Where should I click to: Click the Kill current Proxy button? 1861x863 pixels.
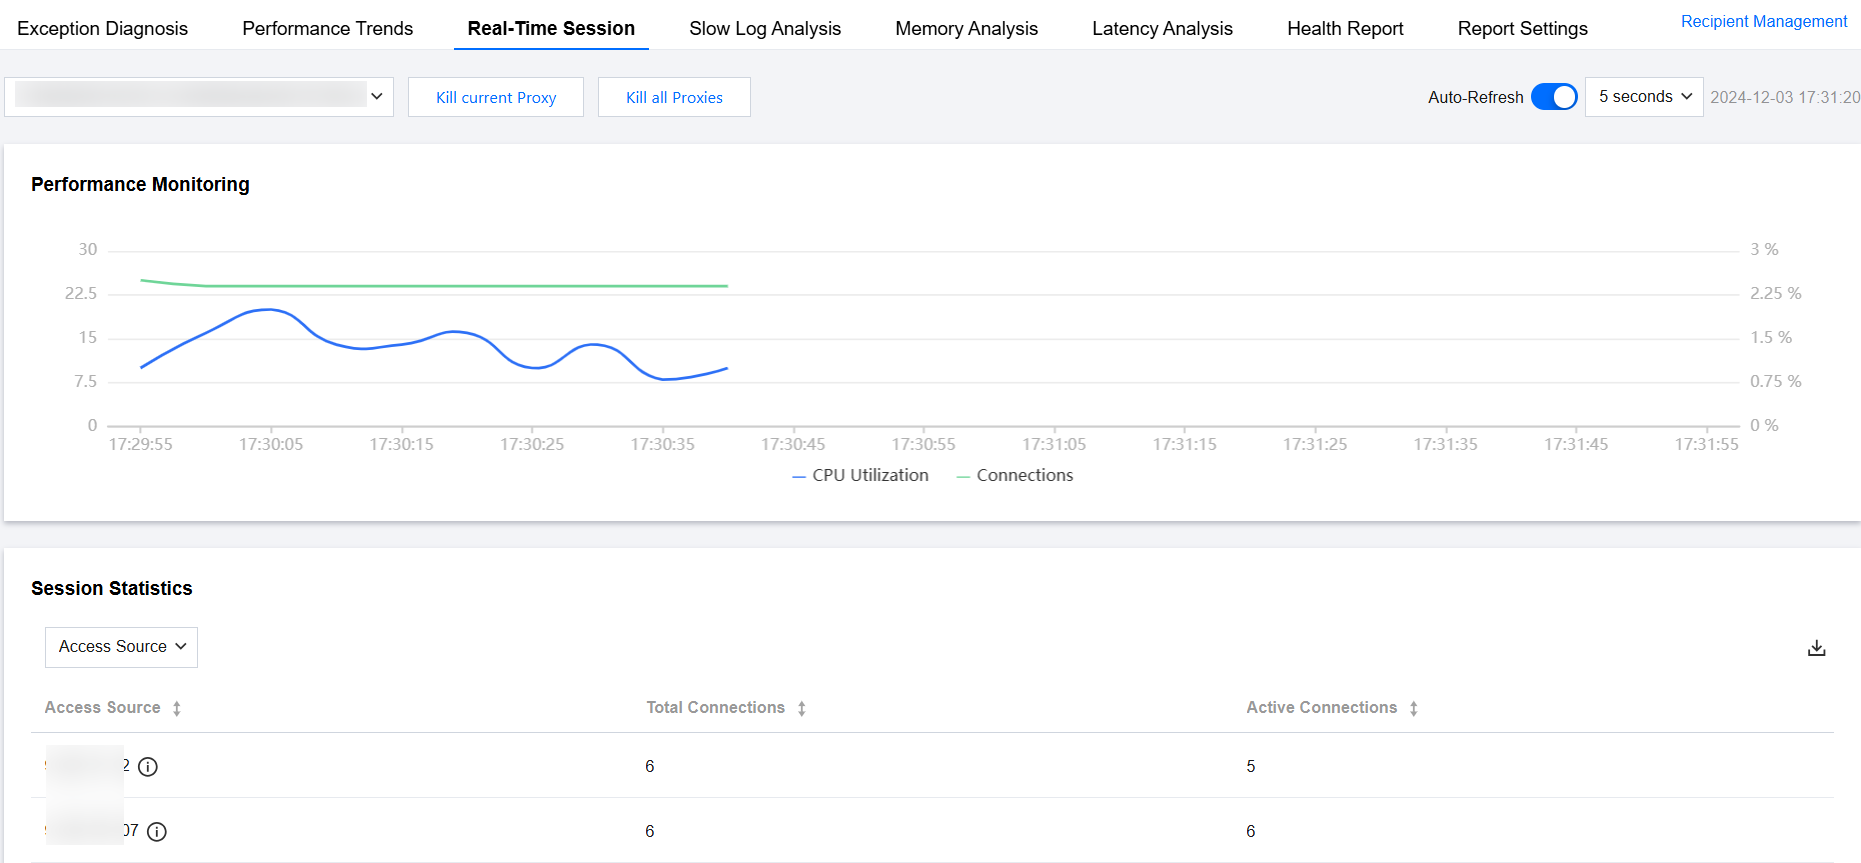495,97
